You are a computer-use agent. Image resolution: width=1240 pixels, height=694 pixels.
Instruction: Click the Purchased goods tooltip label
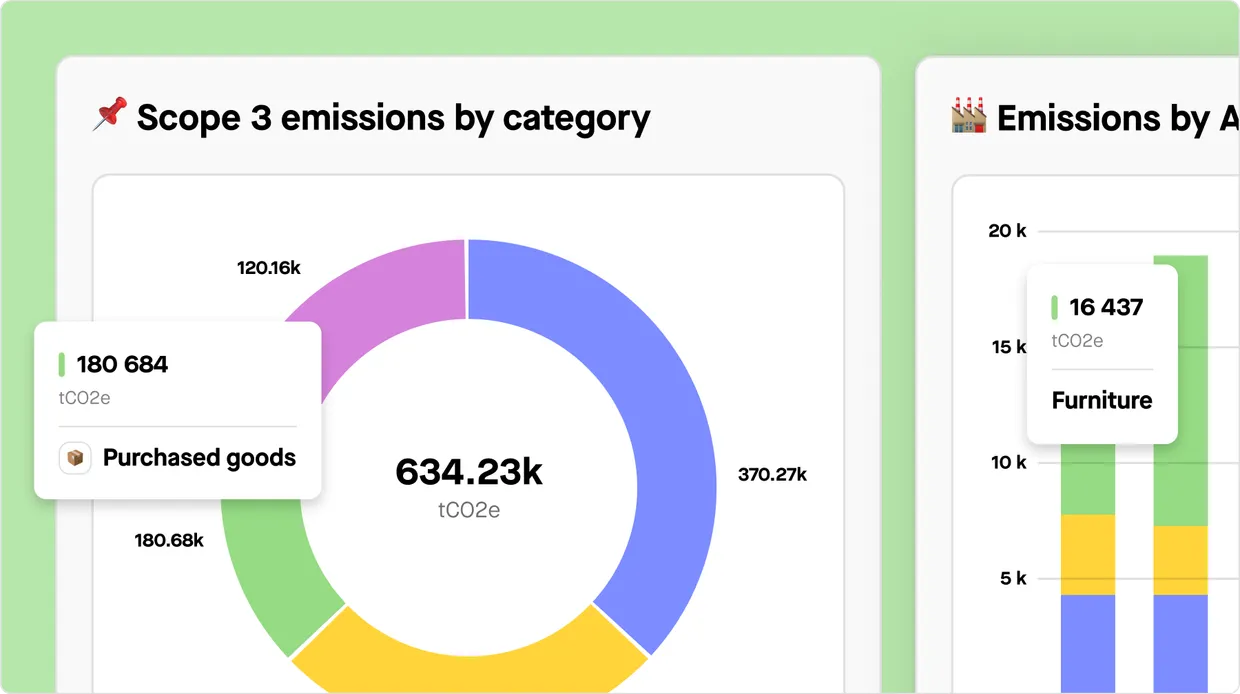(x=199, y=458)
